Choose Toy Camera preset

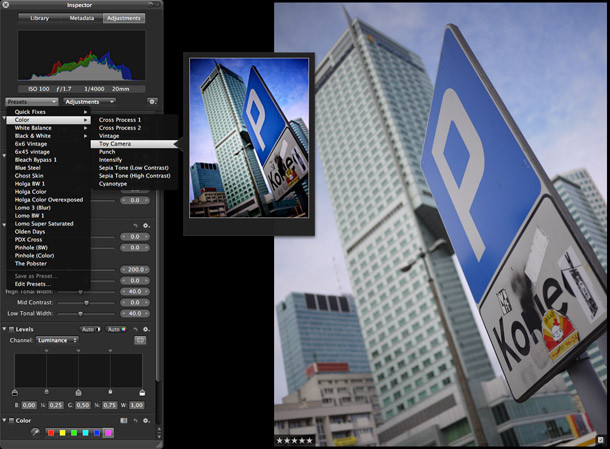tap(134, 144)
